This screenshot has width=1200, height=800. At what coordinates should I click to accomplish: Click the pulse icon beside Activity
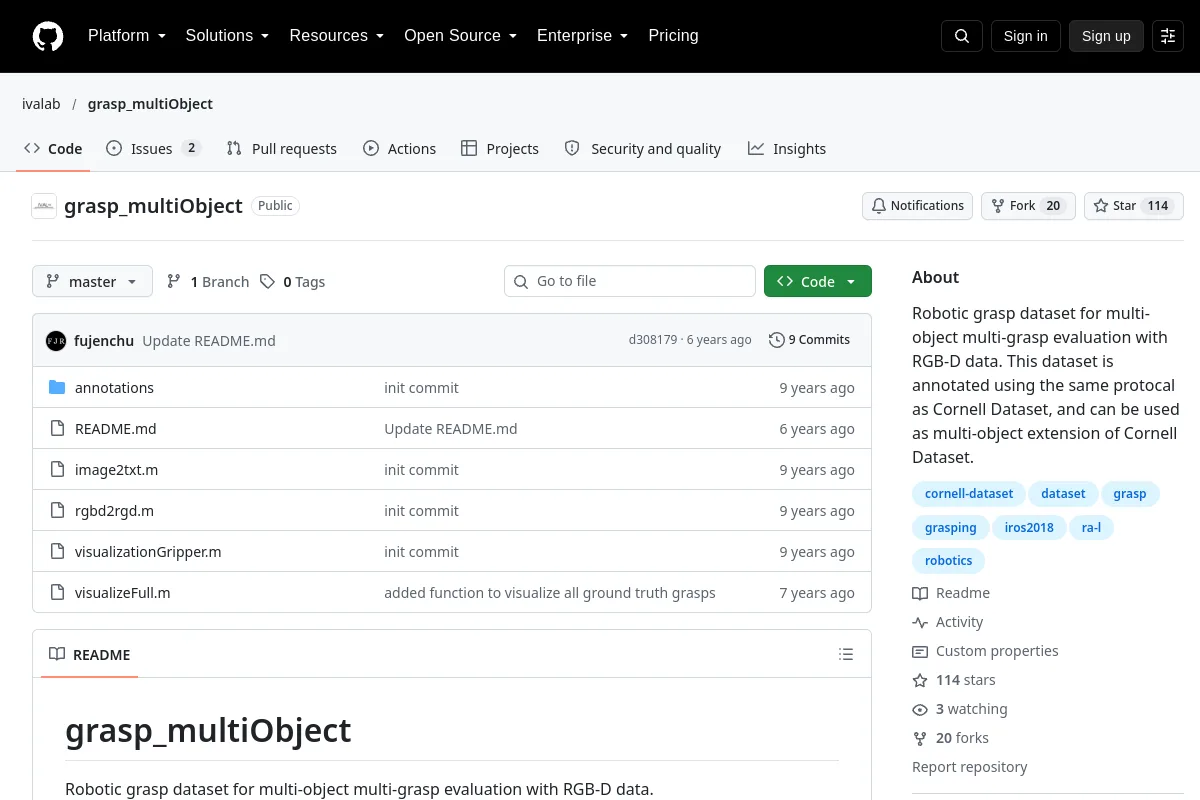click(x=920, y=622)
